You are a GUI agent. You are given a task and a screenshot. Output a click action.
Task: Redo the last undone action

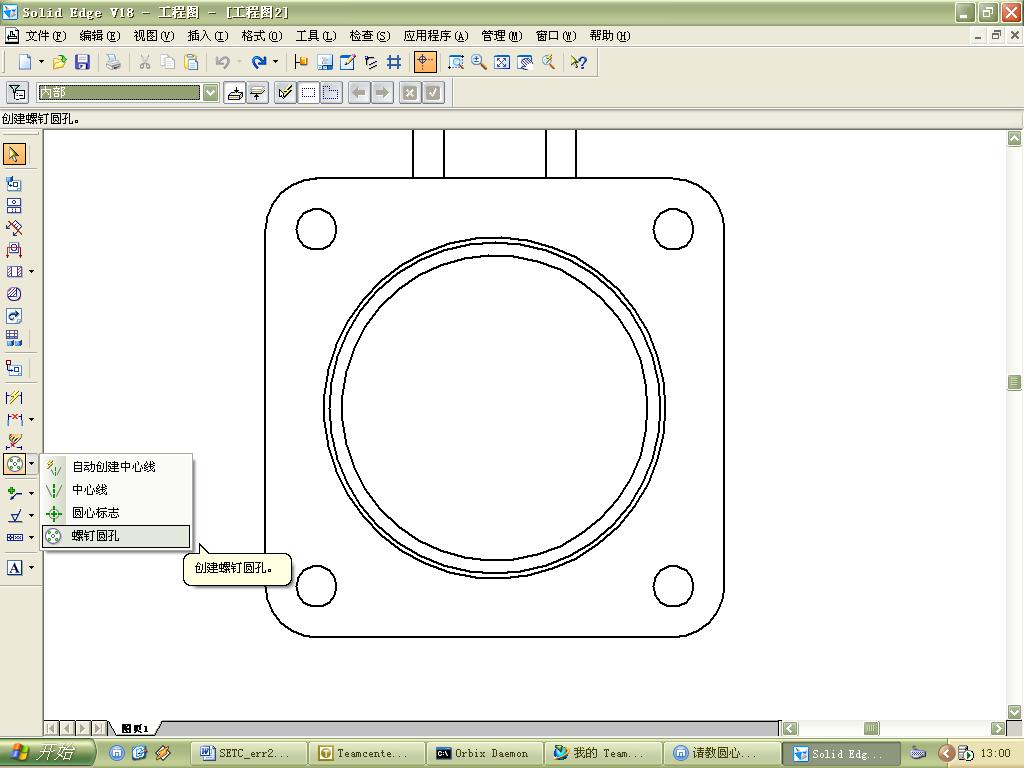coord(259,62)
